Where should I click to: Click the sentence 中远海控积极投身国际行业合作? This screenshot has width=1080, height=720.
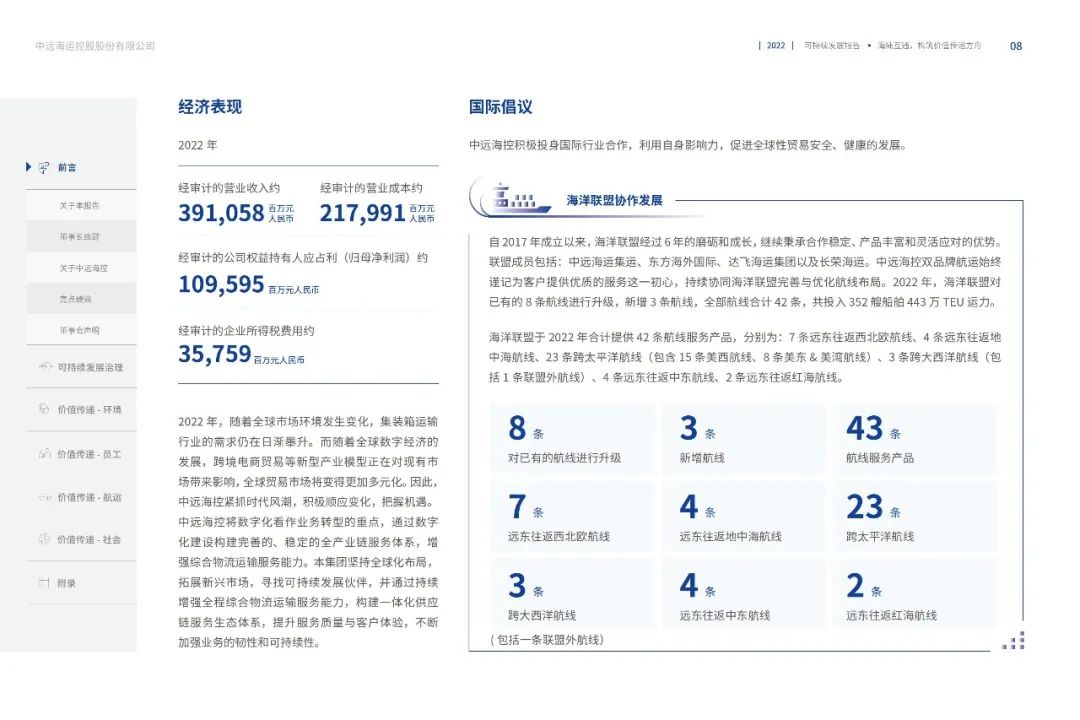coord(689,145)
